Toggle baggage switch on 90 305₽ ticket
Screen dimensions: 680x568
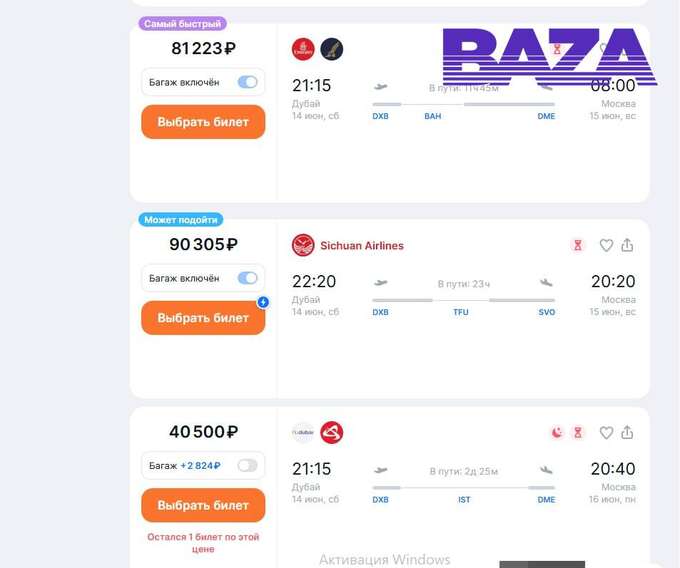coord(248,278)
